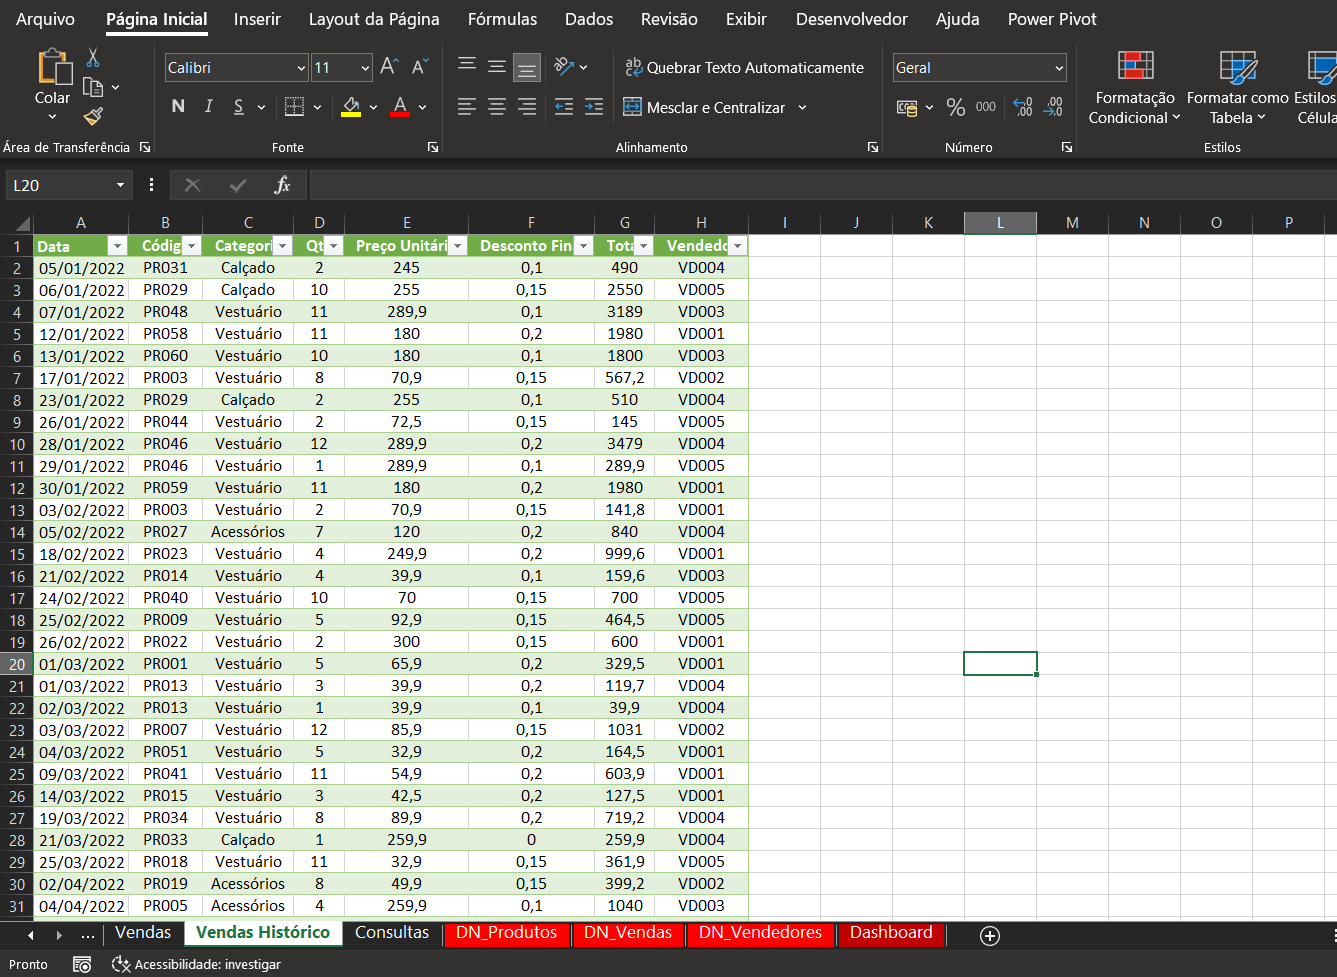Open the Power Pivot ribbon tab
Screen dimensions: 1337x977
coord(1052,19)
